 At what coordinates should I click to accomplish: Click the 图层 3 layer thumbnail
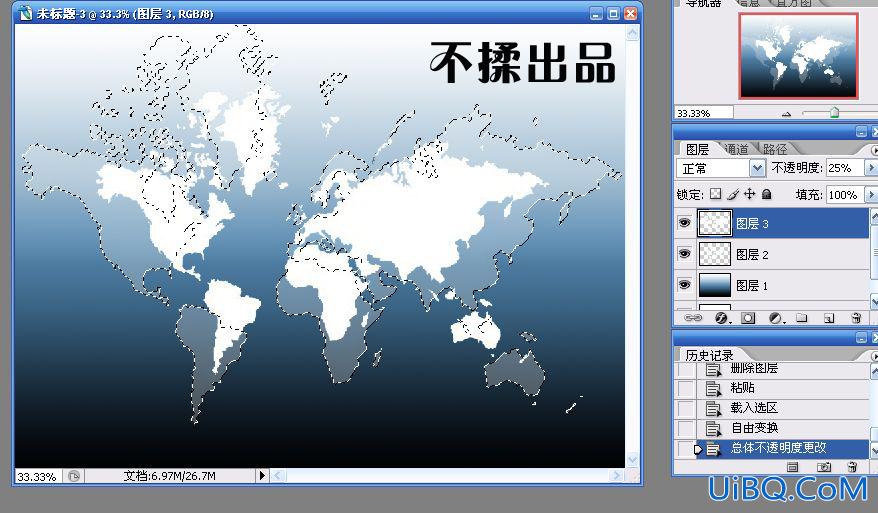coord(715,223)
